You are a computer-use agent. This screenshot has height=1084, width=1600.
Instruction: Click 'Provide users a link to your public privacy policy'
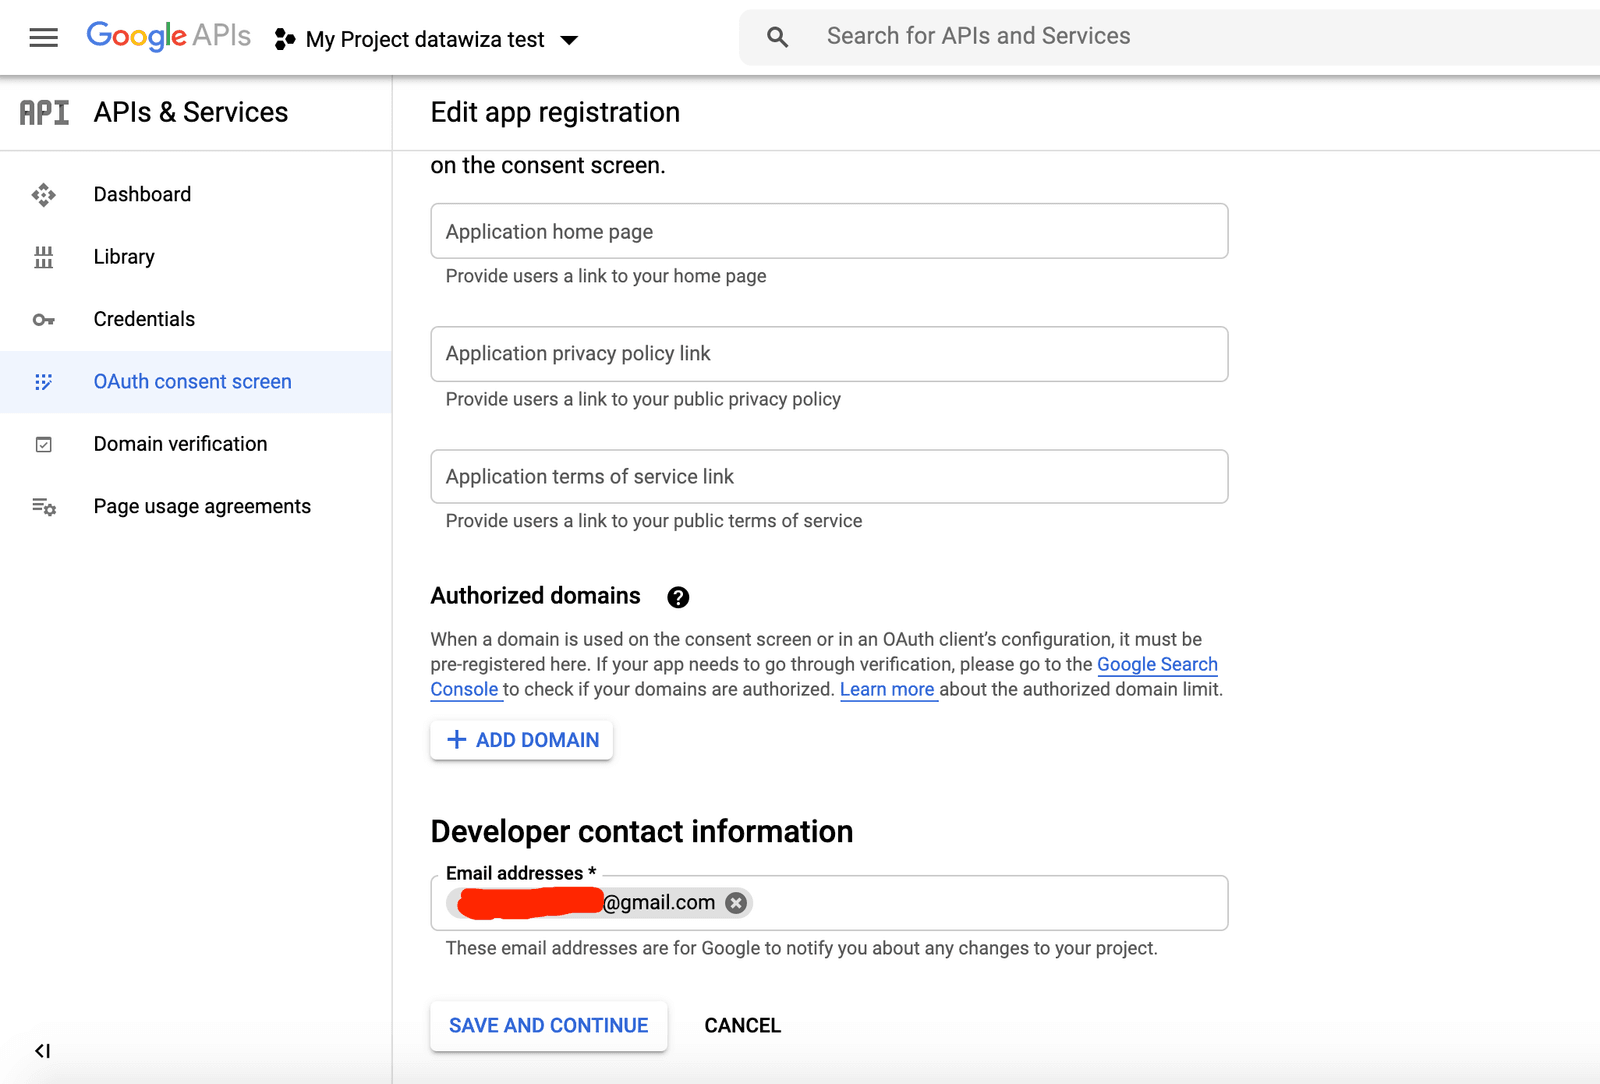(643, 399)
